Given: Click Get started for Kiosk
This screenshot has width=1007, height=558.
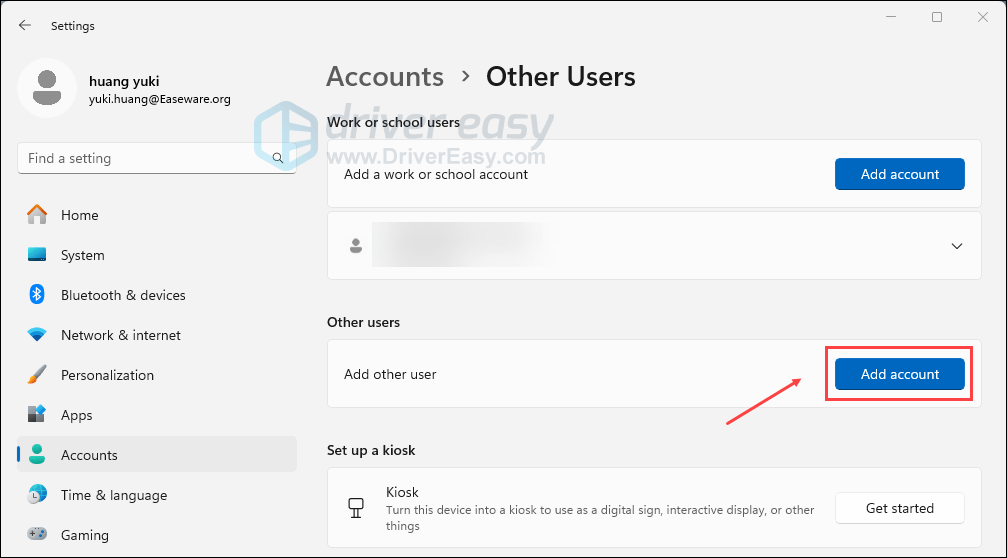Looking at the screenshot, I should click(x=899, y=508).
